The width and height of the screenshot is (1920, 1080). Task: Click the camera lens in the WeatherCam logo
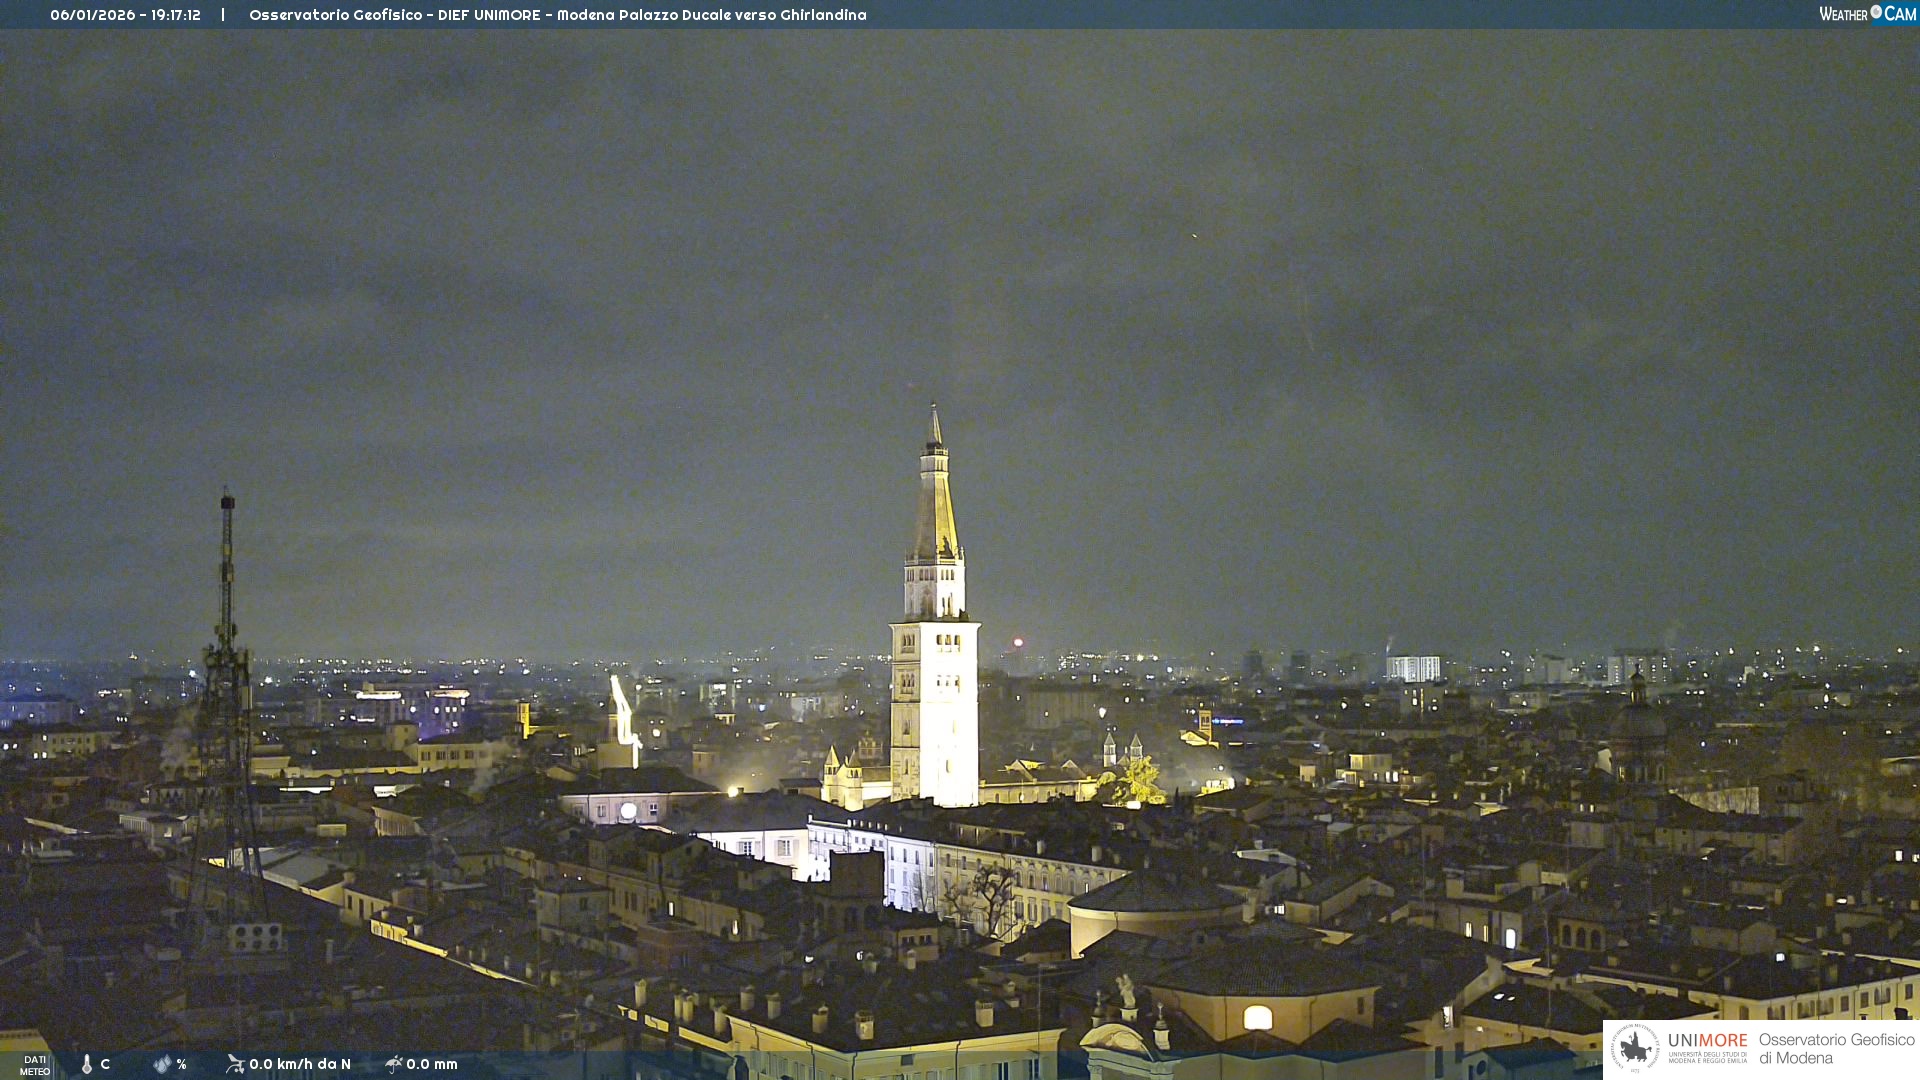(x=1876, y=12)
